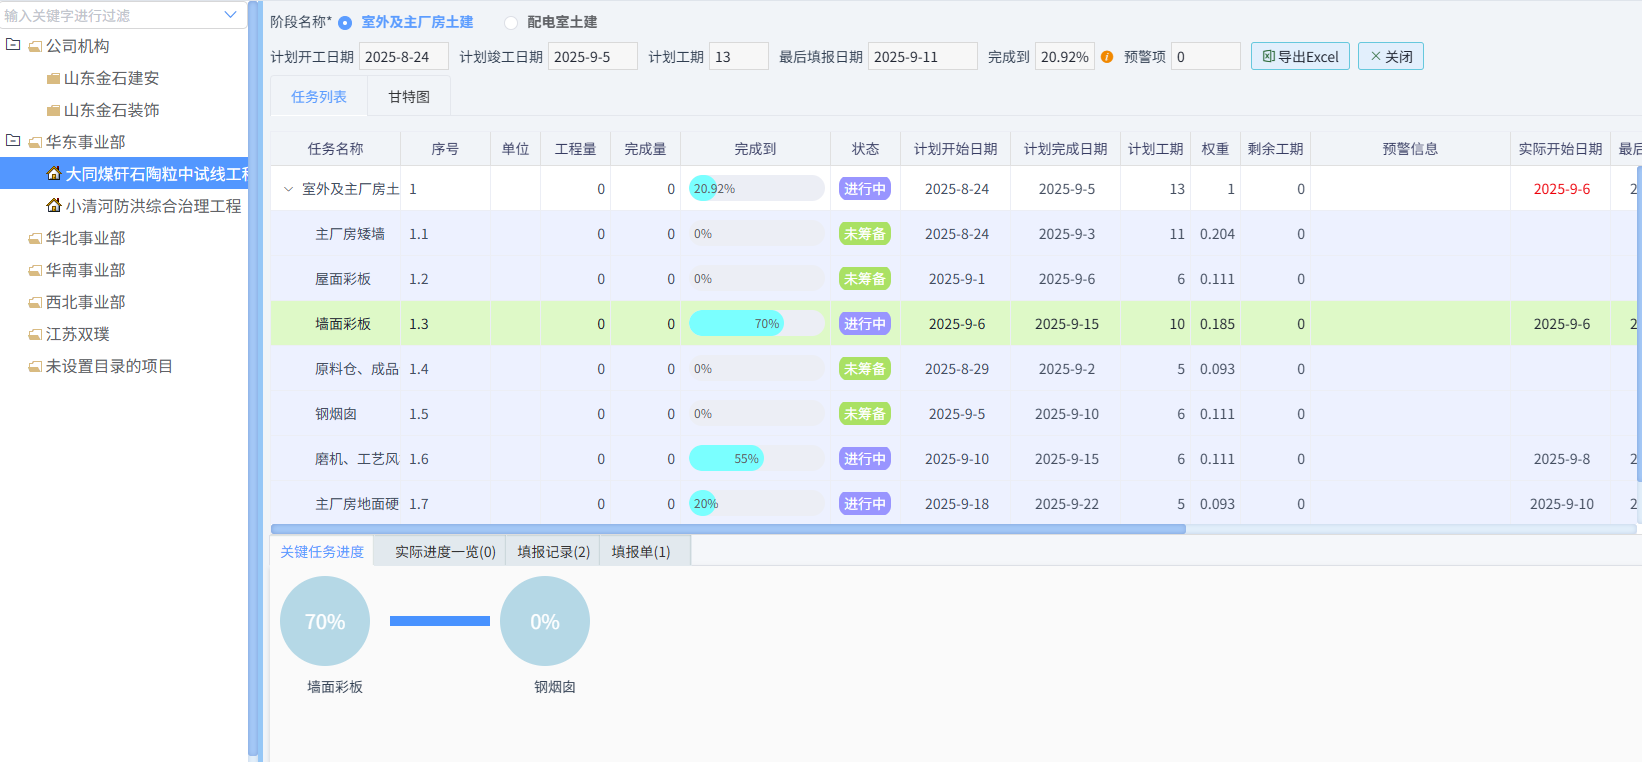Image resolution: width=1642 pixels, height=762 pixels.
Task: Click the 导出Excel button
Action: pos(1300,56)
